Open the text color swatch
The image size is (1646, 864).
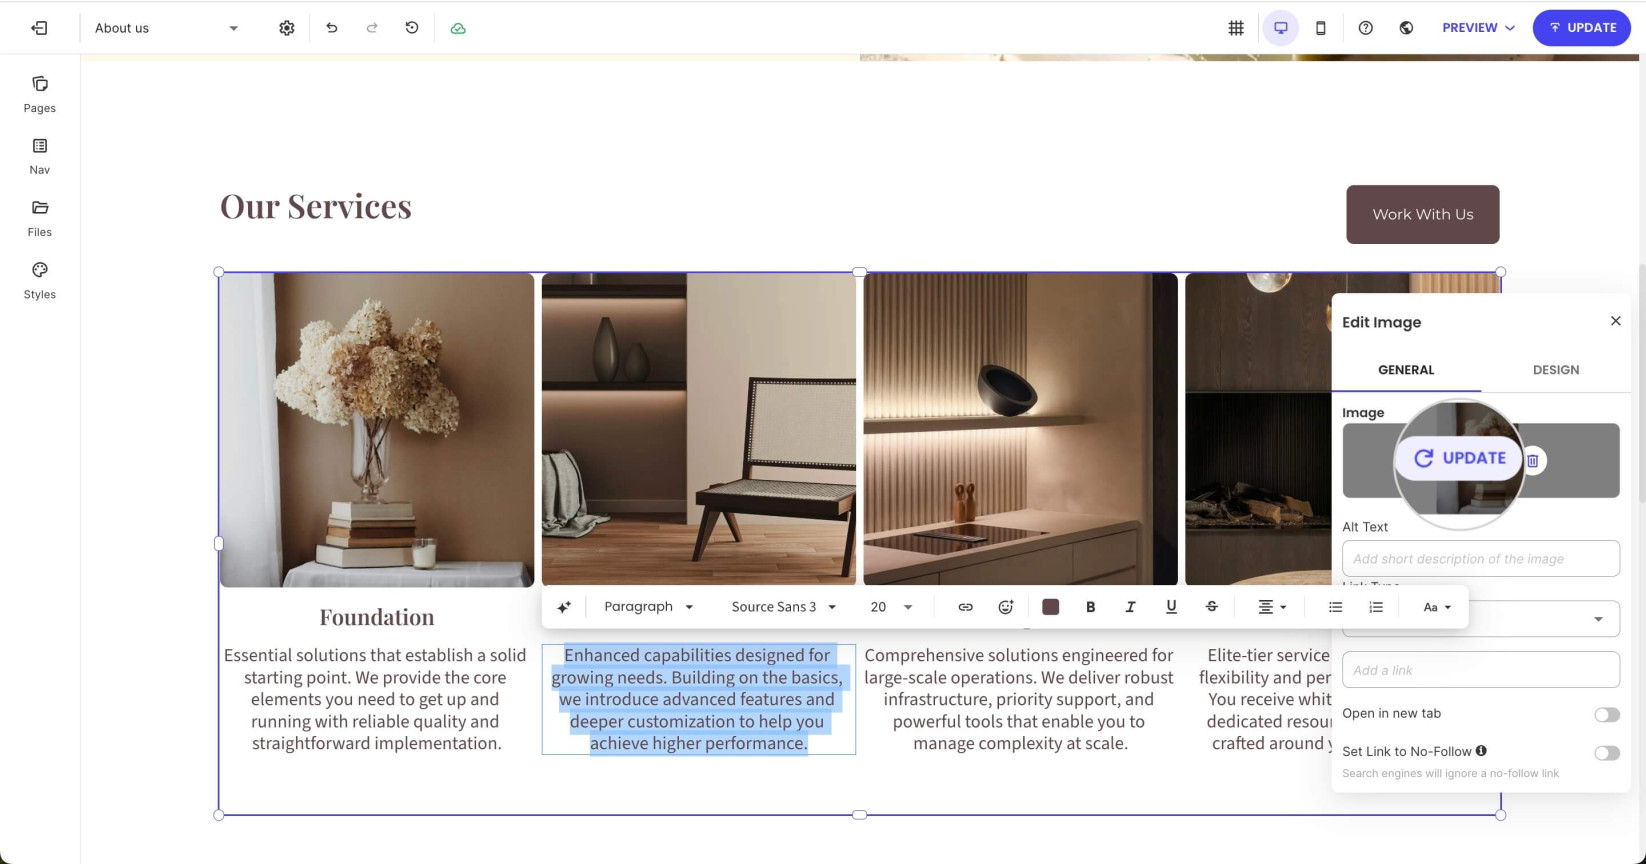tap(1050, 607)
